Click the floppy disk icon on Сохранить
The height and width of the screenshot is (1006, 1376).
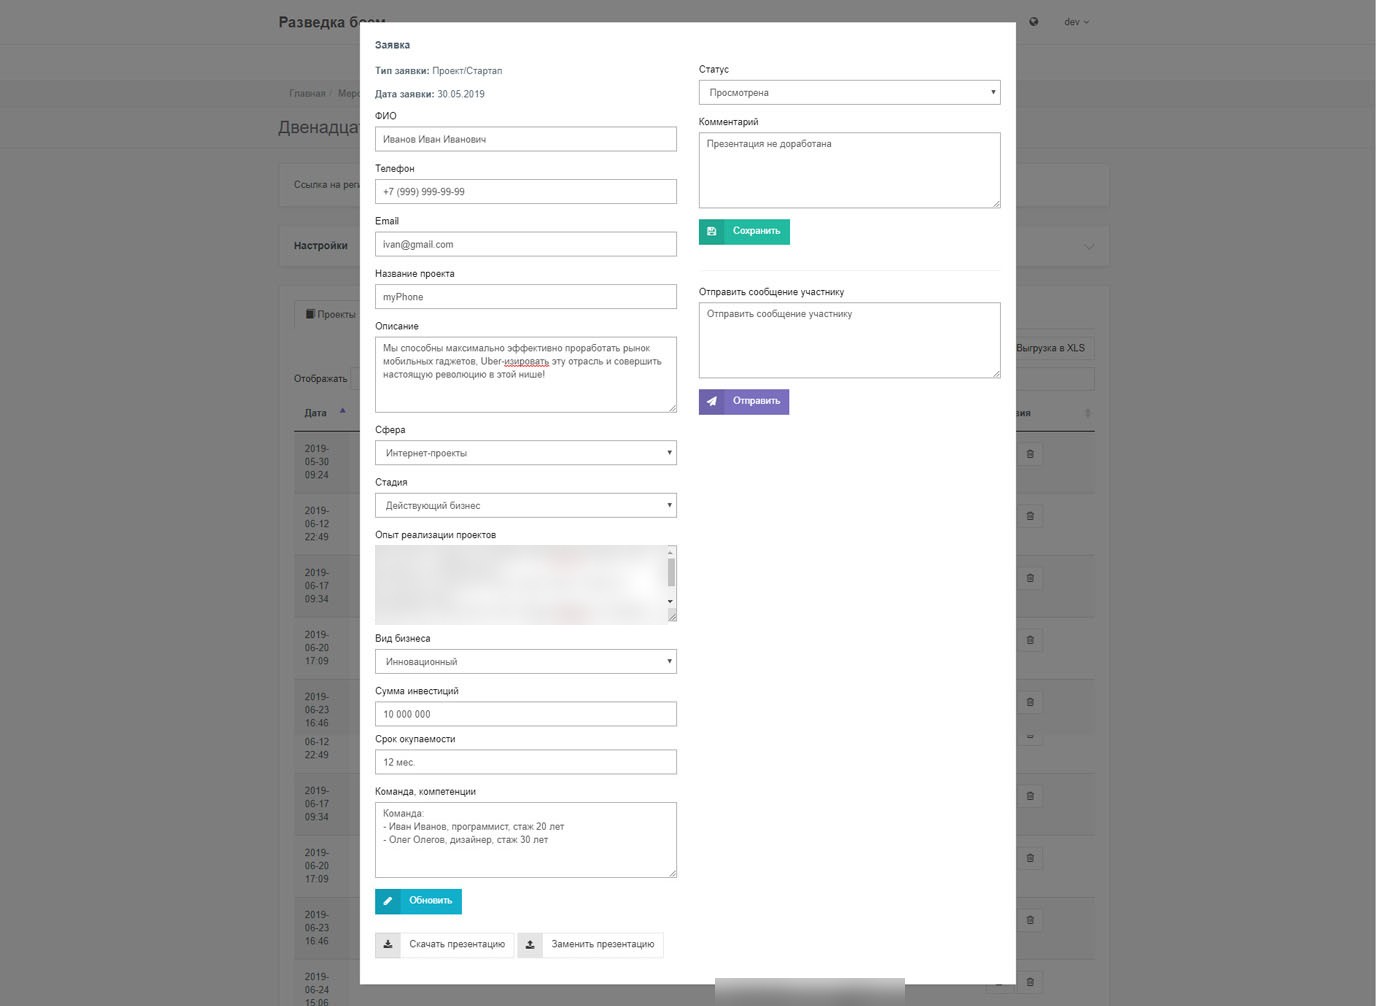(712, 231)
